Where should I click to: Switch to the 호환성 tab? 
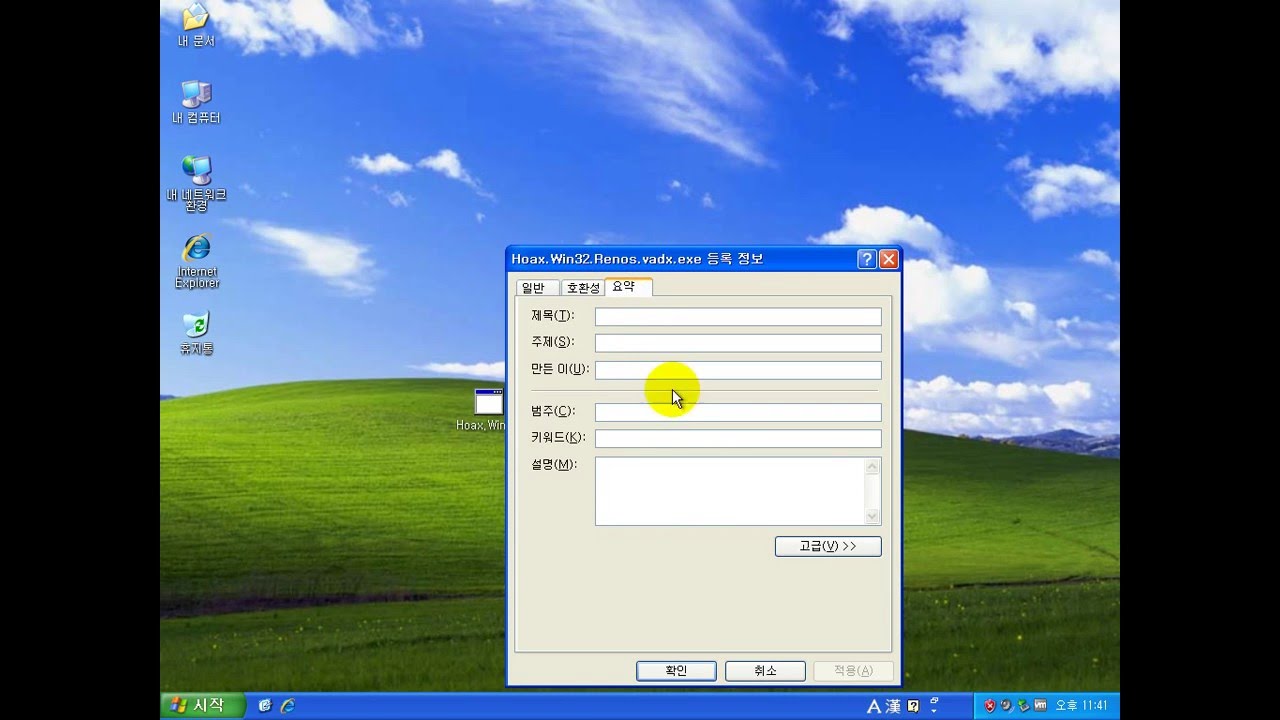pos(583,288)
